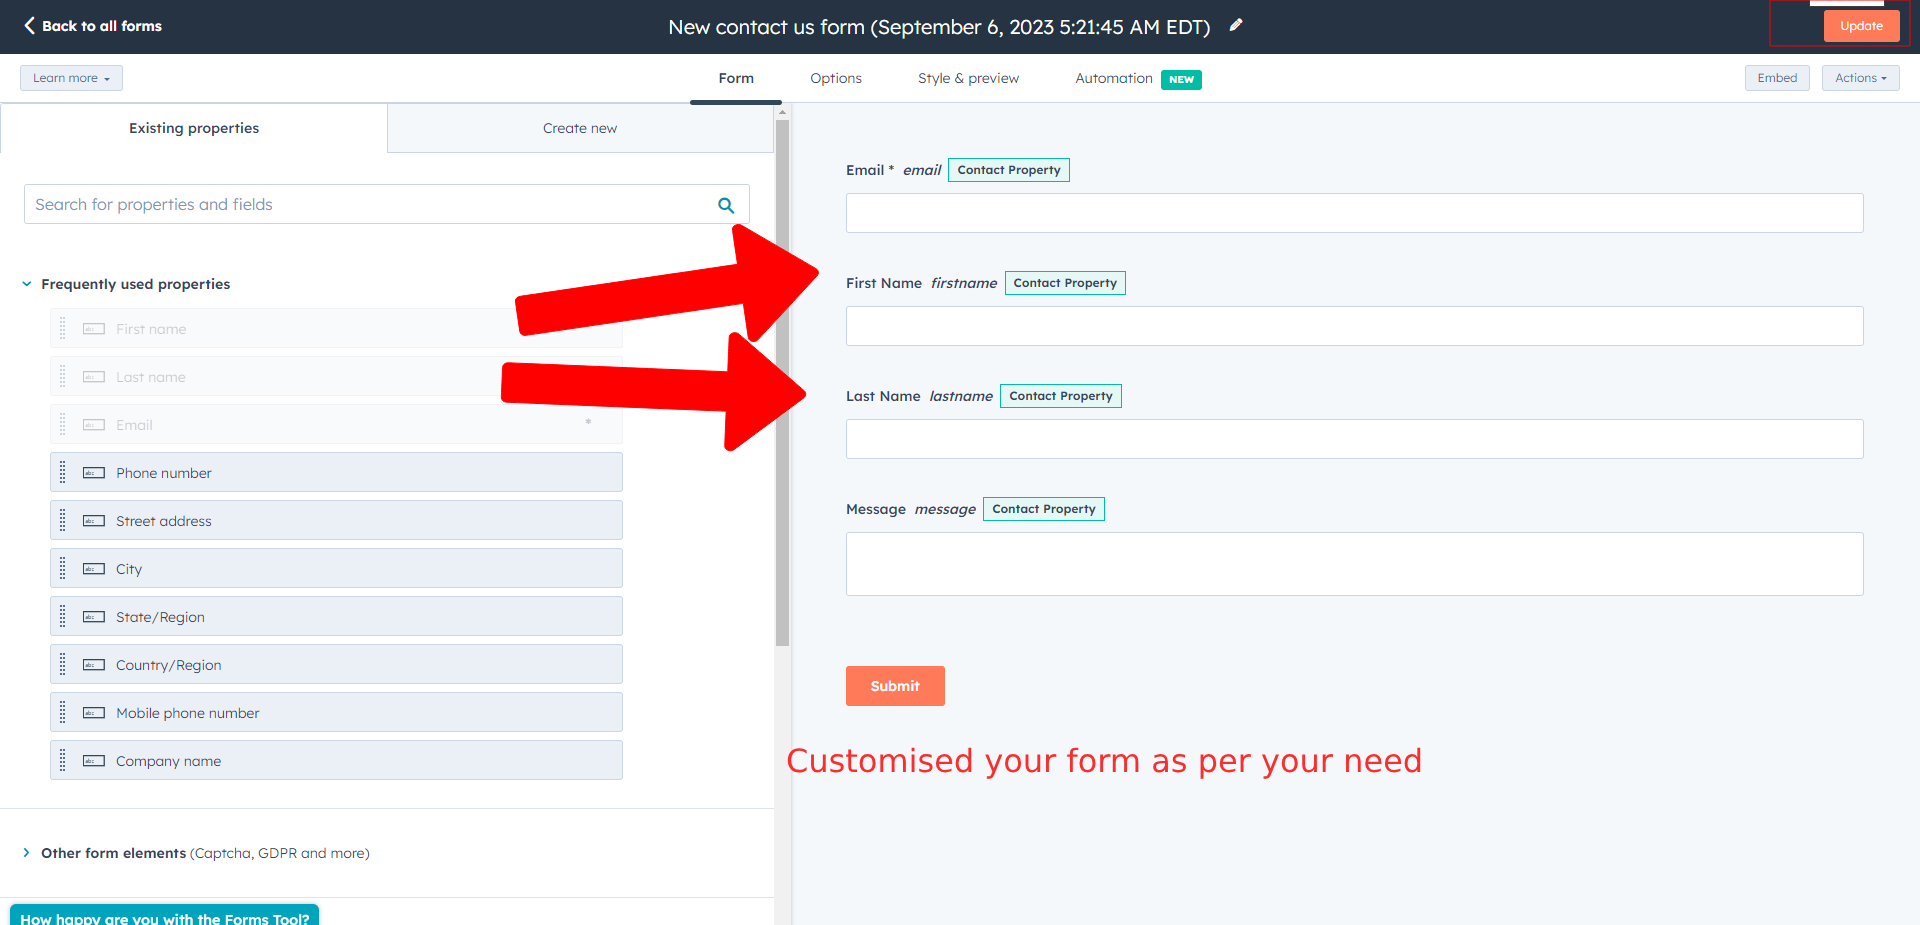Switch to Create new properties tab
Screen dimensions: 1920x925
coord(579,128)
